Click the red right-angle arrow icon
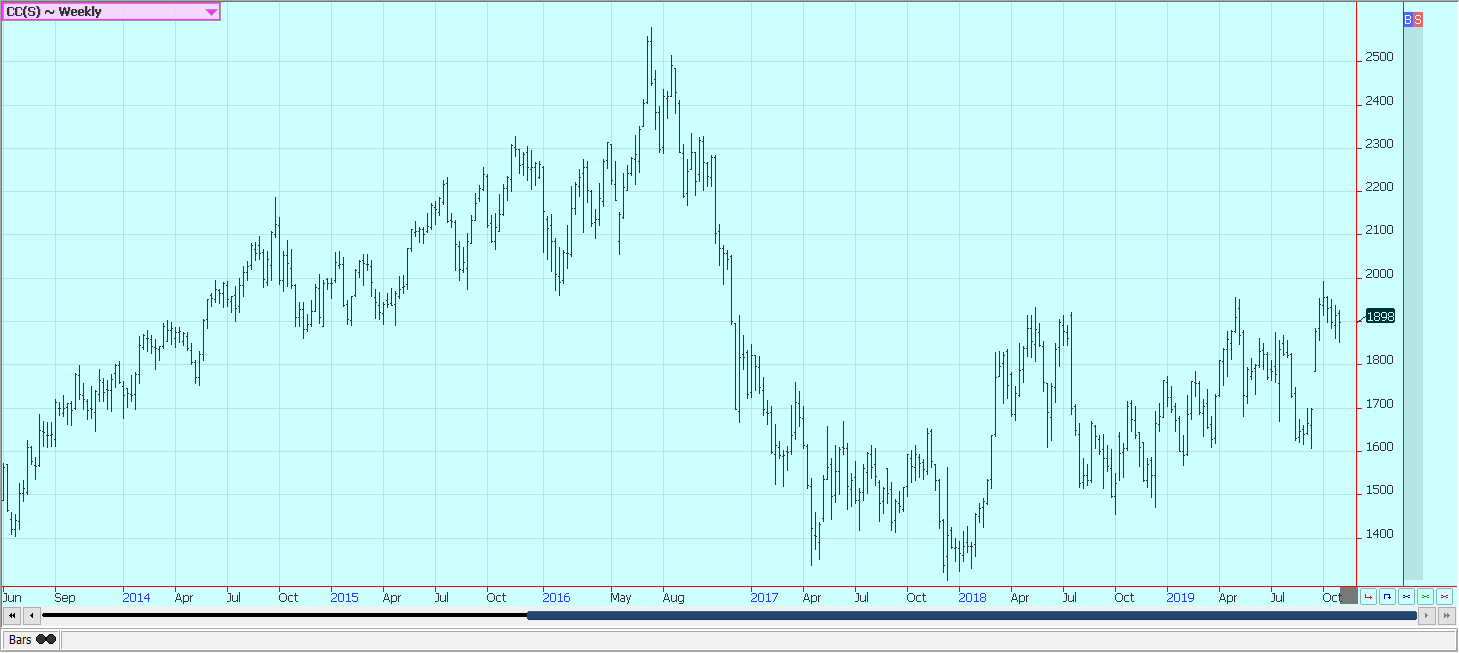 (x=1368, y=597)
